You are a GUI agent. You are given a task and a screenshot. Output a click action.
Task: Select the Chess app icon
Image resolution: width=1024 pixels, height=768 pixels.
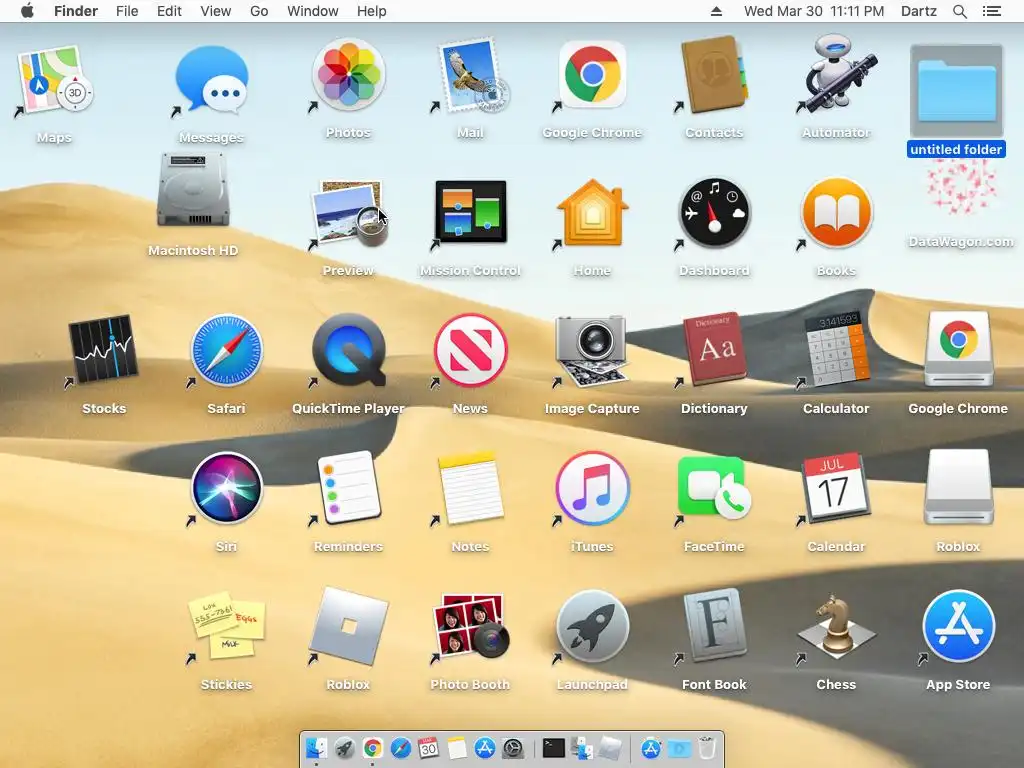(x=836, y=626)
